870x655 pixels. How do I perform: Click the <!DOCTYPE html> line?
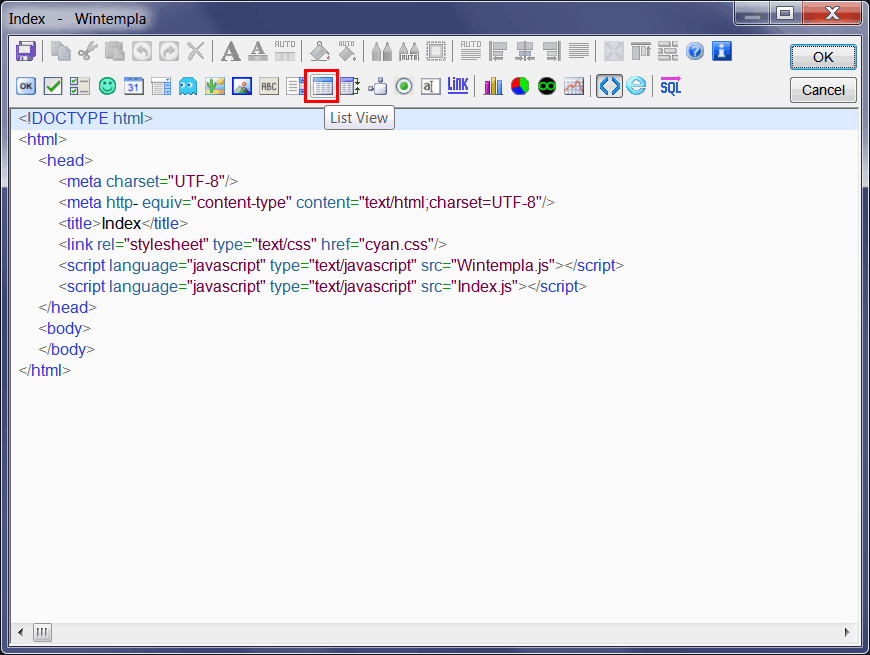point(85,119)
